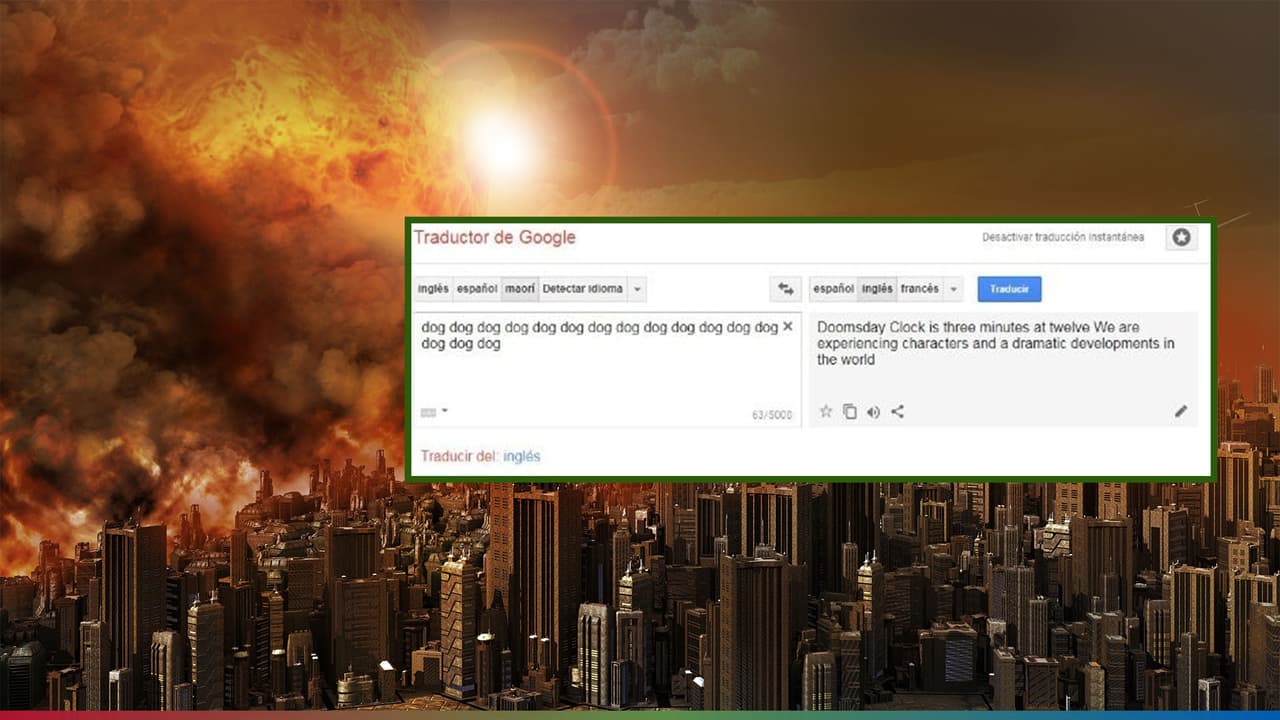Screen dimensions: 1280x720
Task: Switch target language to francés
Action: (919, 289)
